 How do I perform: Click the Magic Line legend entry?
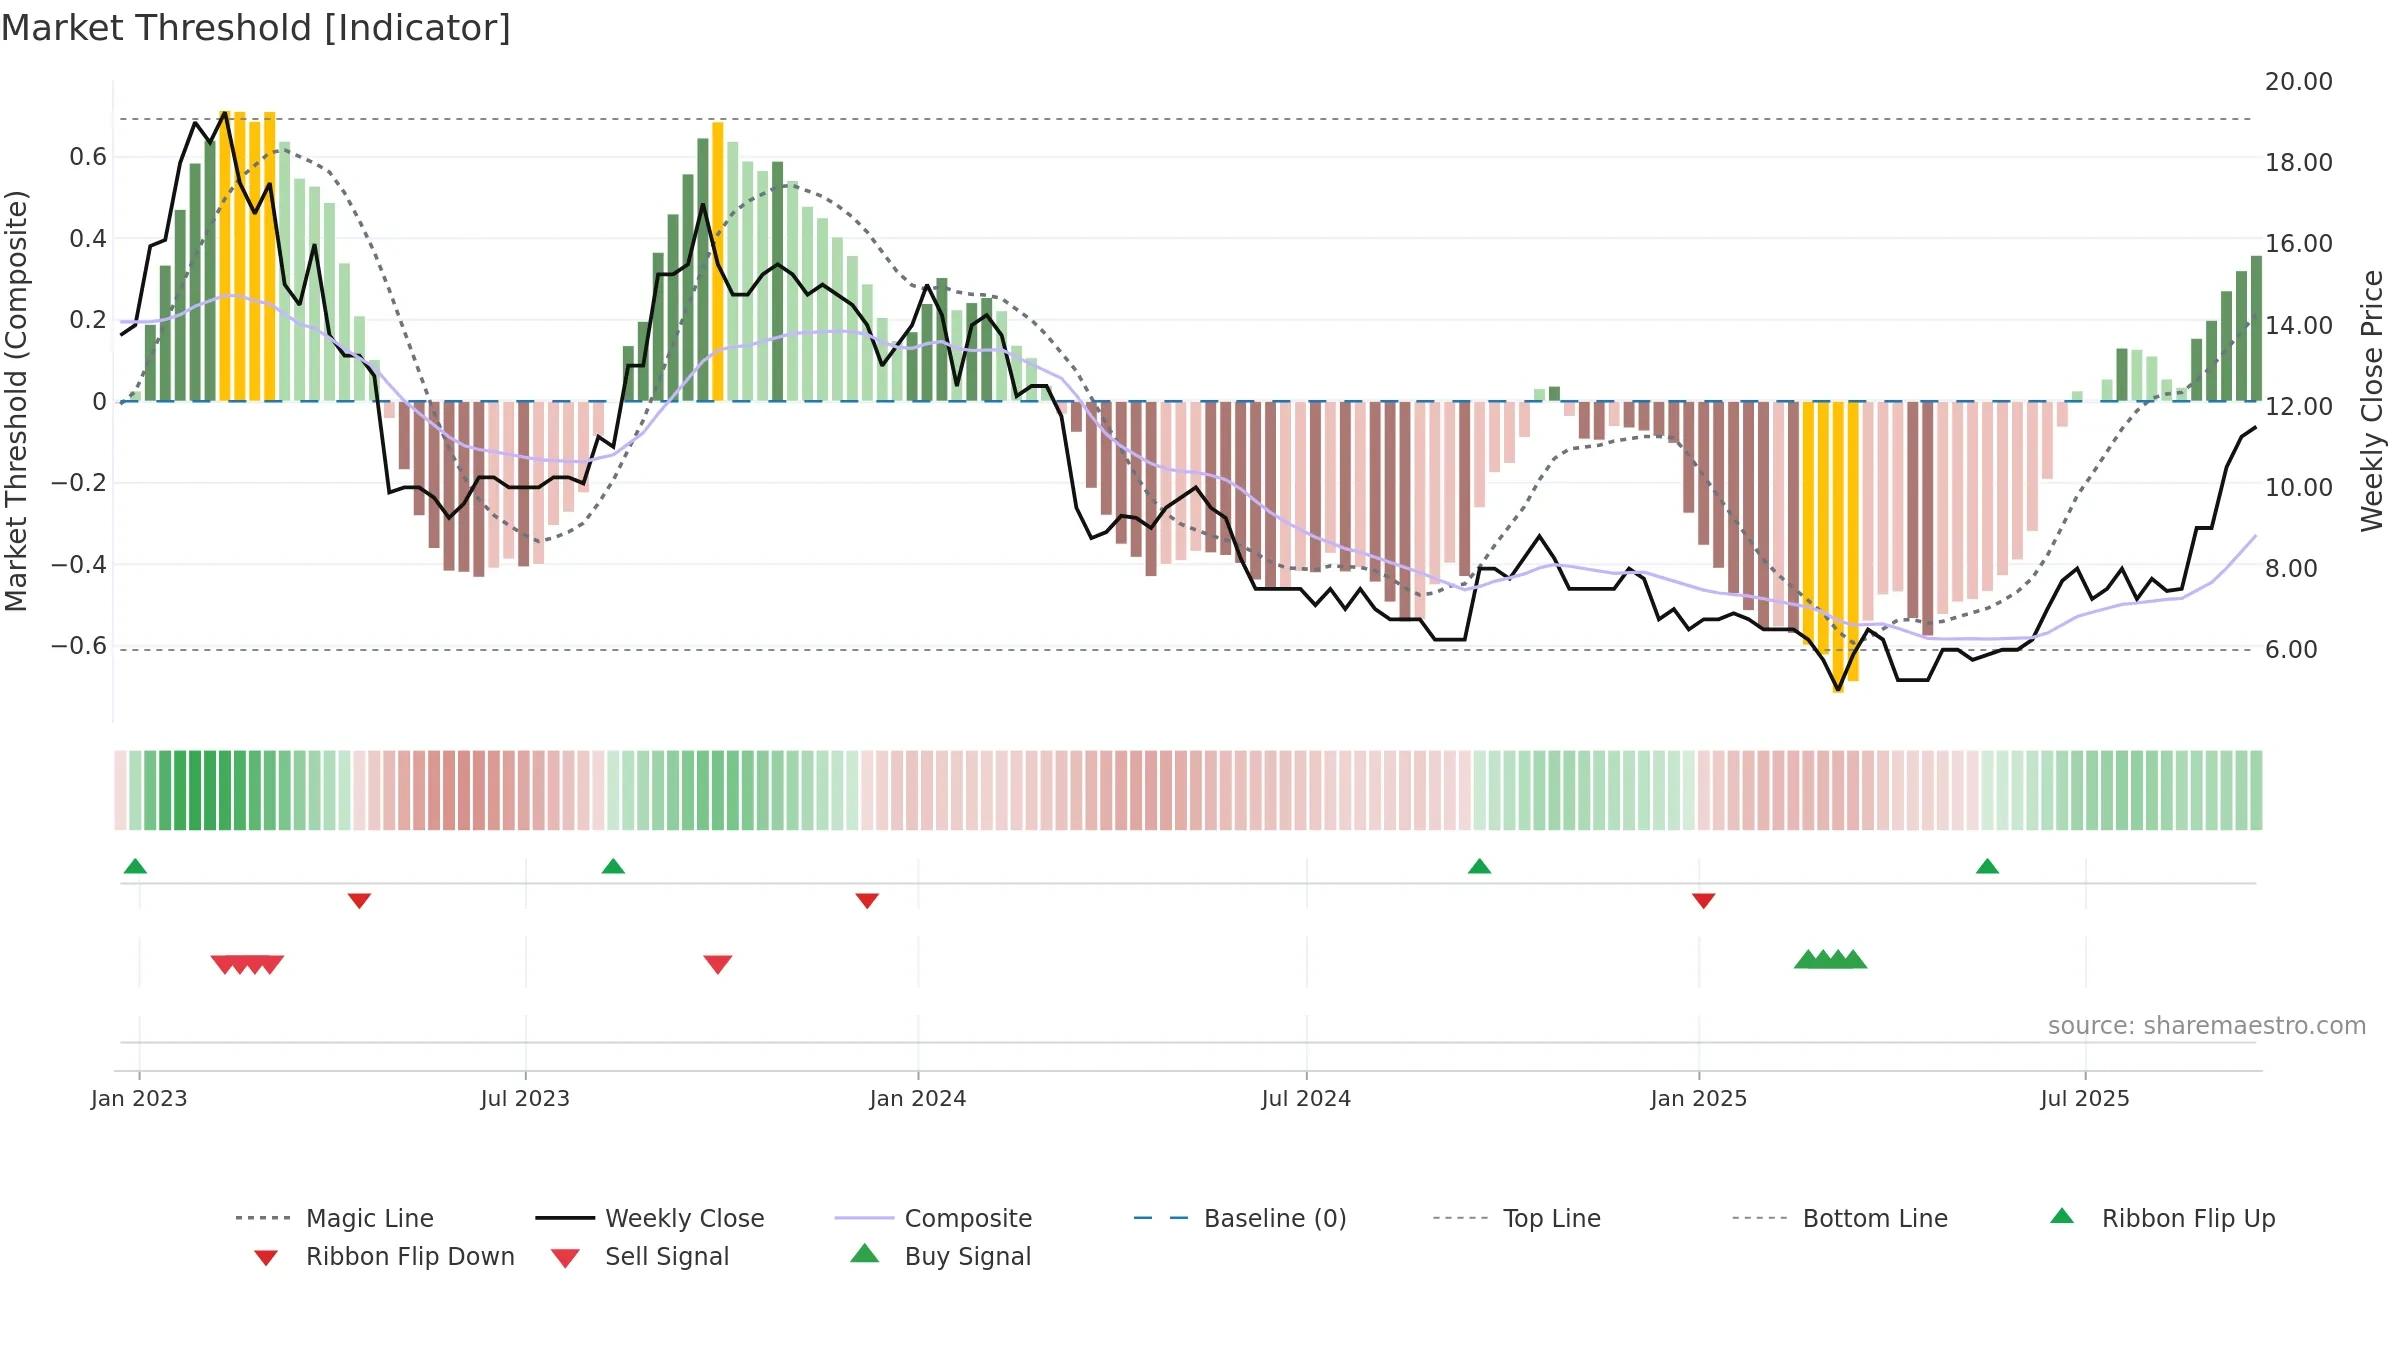334,1218
